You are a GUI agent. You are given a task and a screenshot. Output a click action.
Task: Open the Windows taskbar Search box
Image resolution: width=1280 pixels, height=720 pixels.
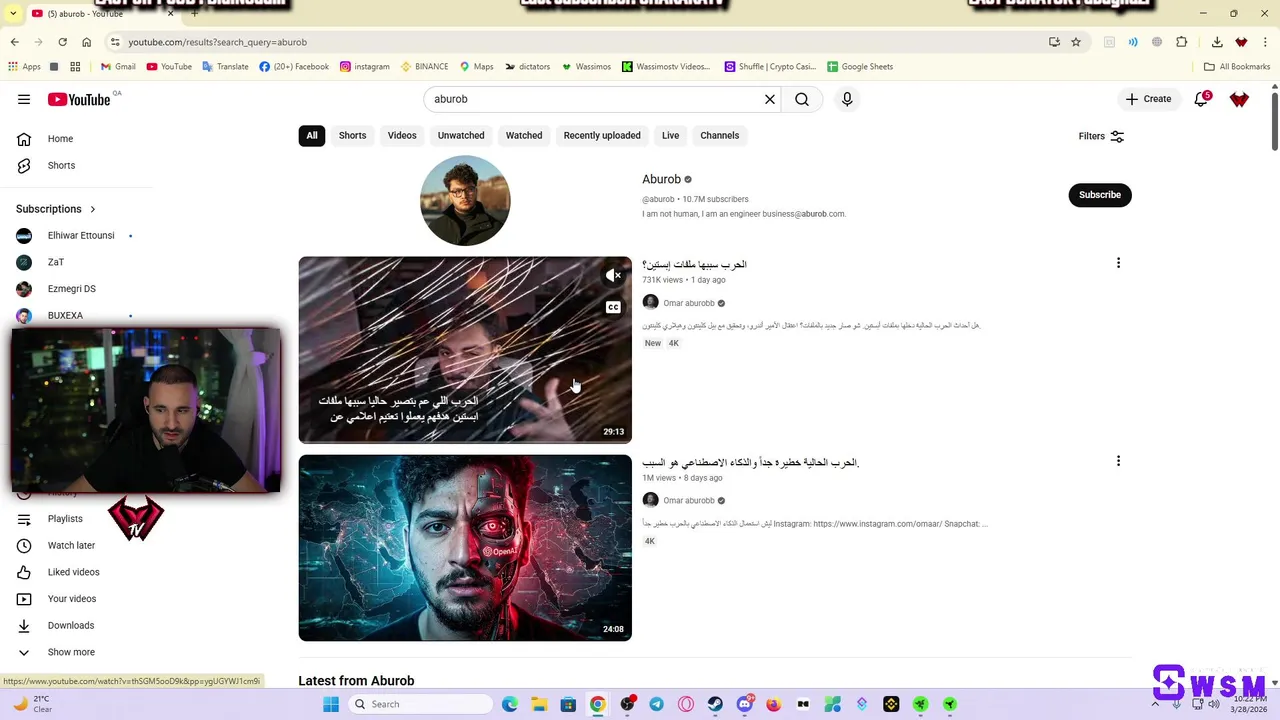pos(420,704)
